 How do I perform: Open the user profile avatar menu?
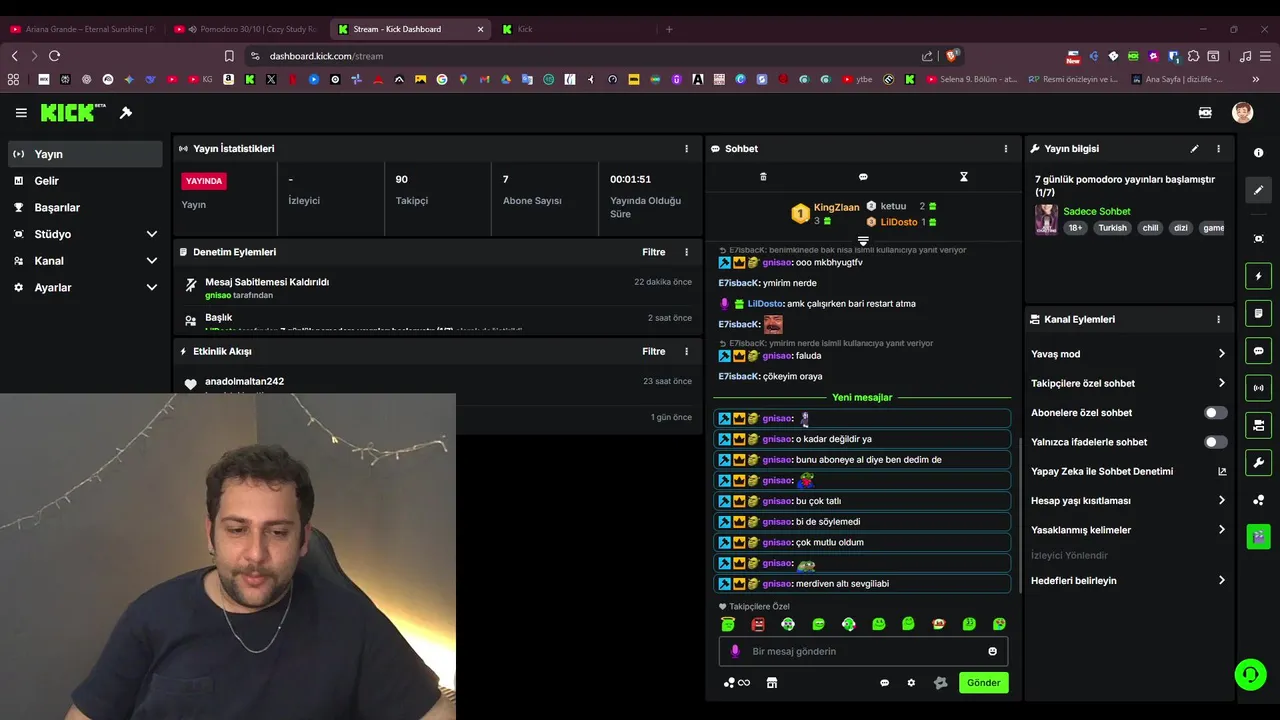tap(1242, 113)
